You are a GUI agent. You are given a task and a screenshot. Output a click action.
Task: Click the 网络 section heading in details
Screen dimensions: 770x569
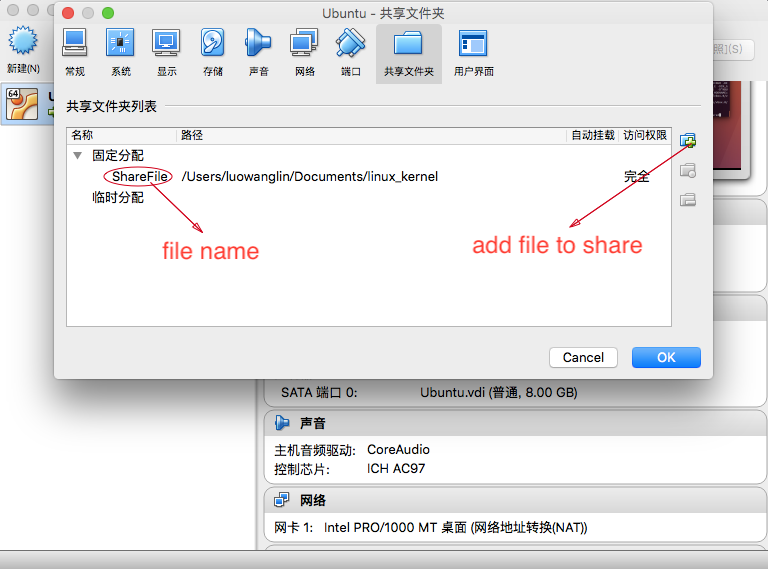pos(313,500)
